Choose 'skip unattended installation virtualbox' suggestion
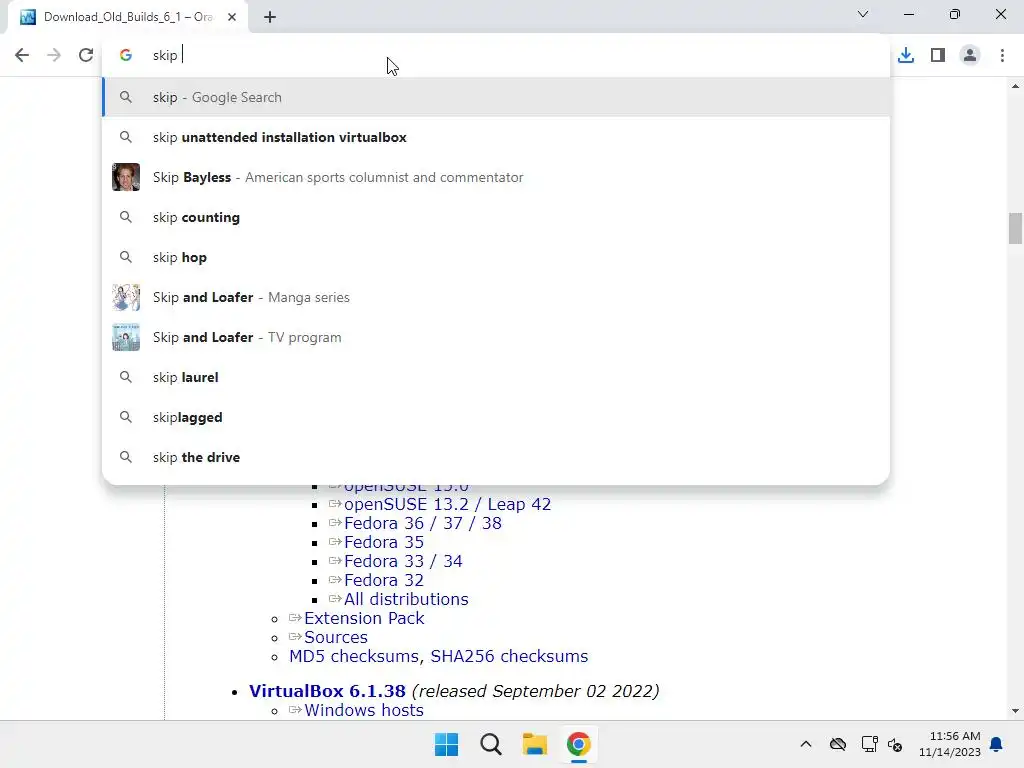This screenshot has height=768, width=1024. point(496,137)
